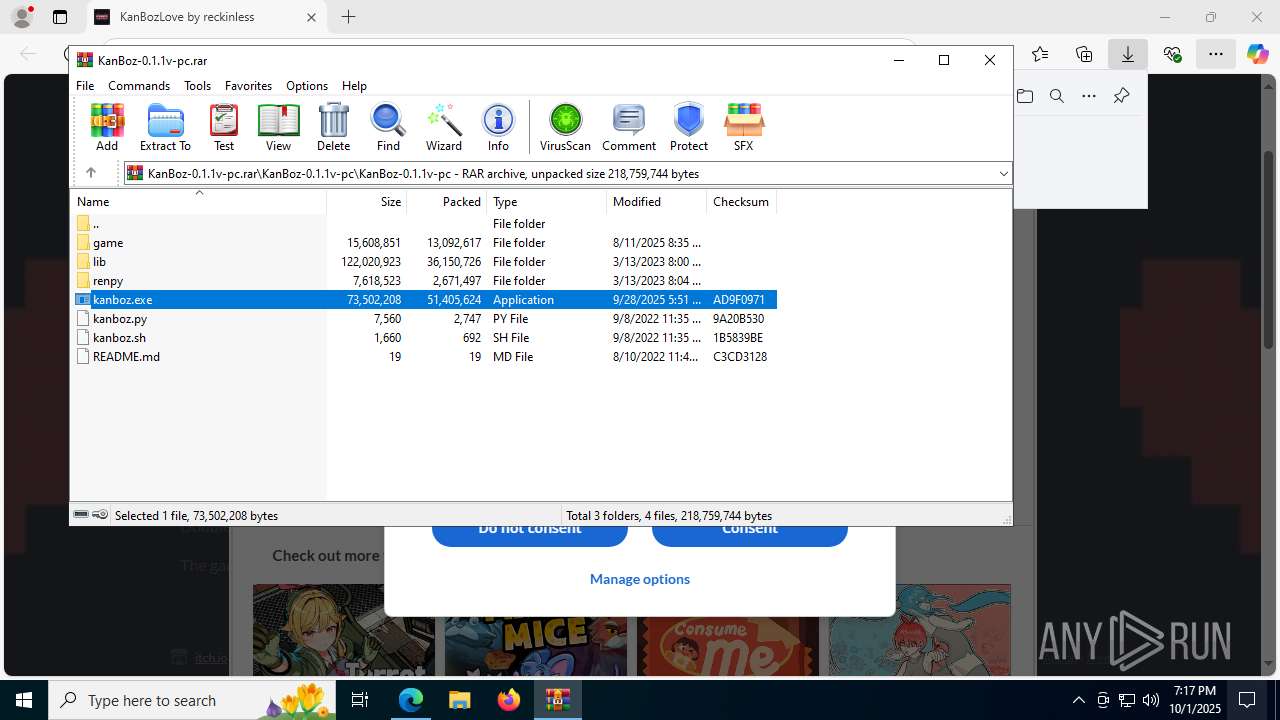The image size is (1280, 720).
Task: Click the Extract To toolbar icon
Action: click(165, 127)
